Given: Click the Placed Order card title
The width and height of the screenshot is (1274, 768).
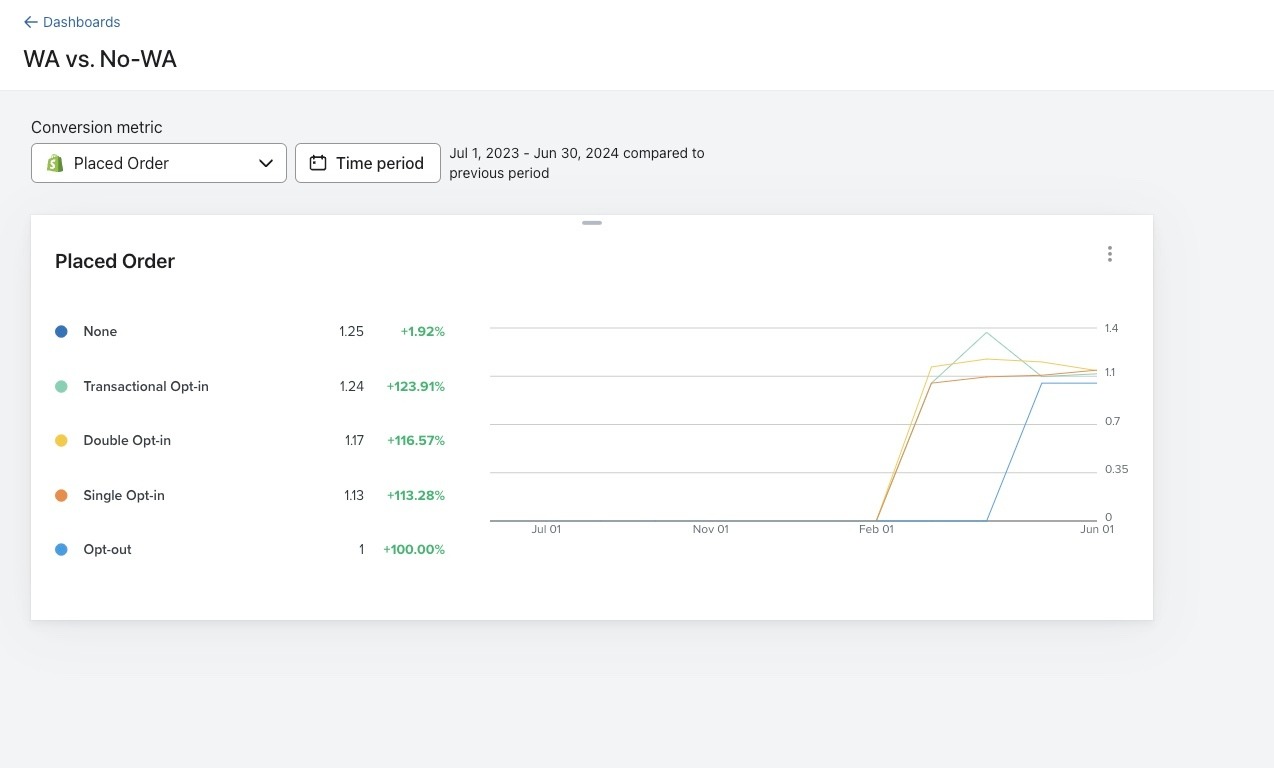Looking at the screenshot, I should pos(115,261).
